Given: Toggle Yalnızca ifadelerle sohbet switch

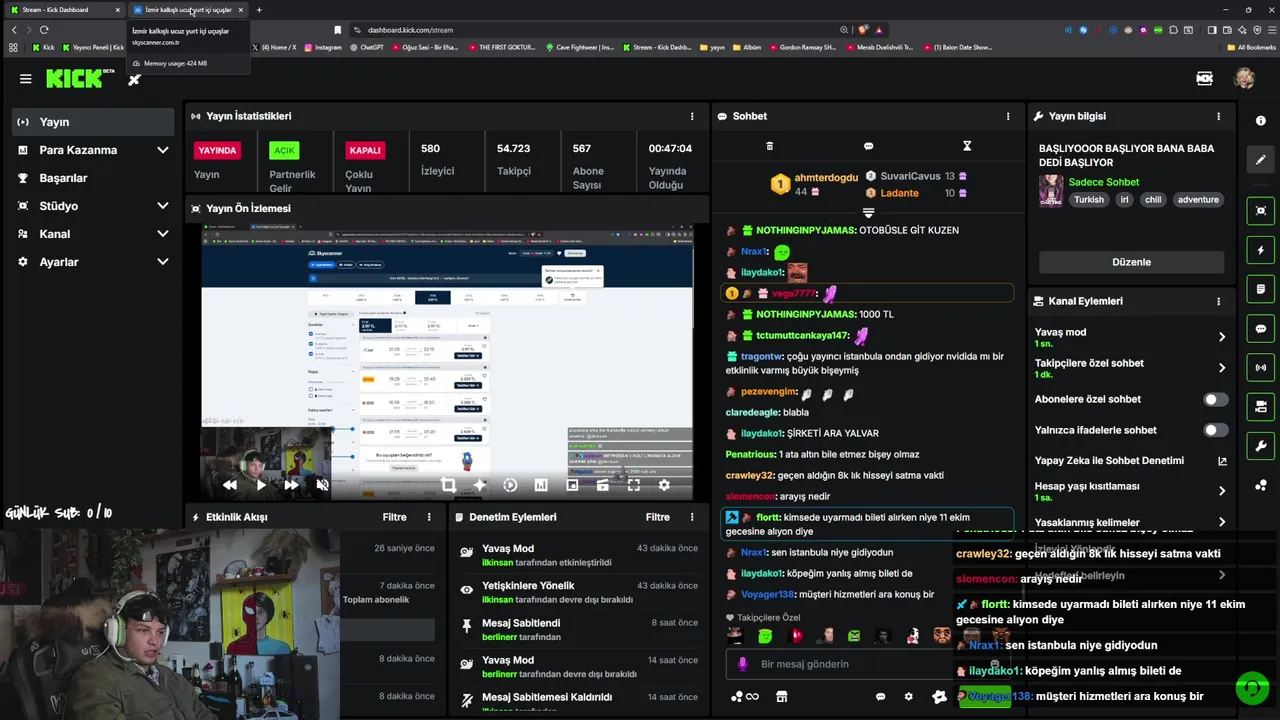Looking at the screenshot, I should 1215,430.
